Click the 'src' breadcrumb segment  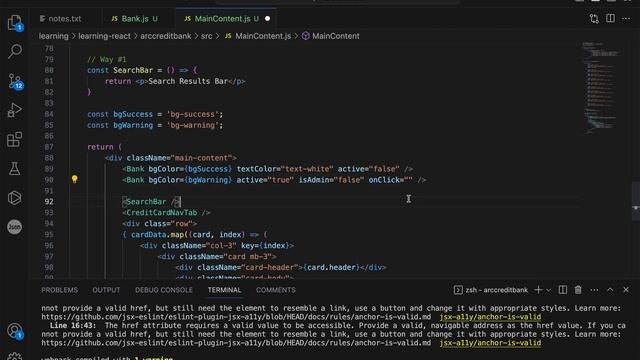pyautogui.click(x=207, y=36)
